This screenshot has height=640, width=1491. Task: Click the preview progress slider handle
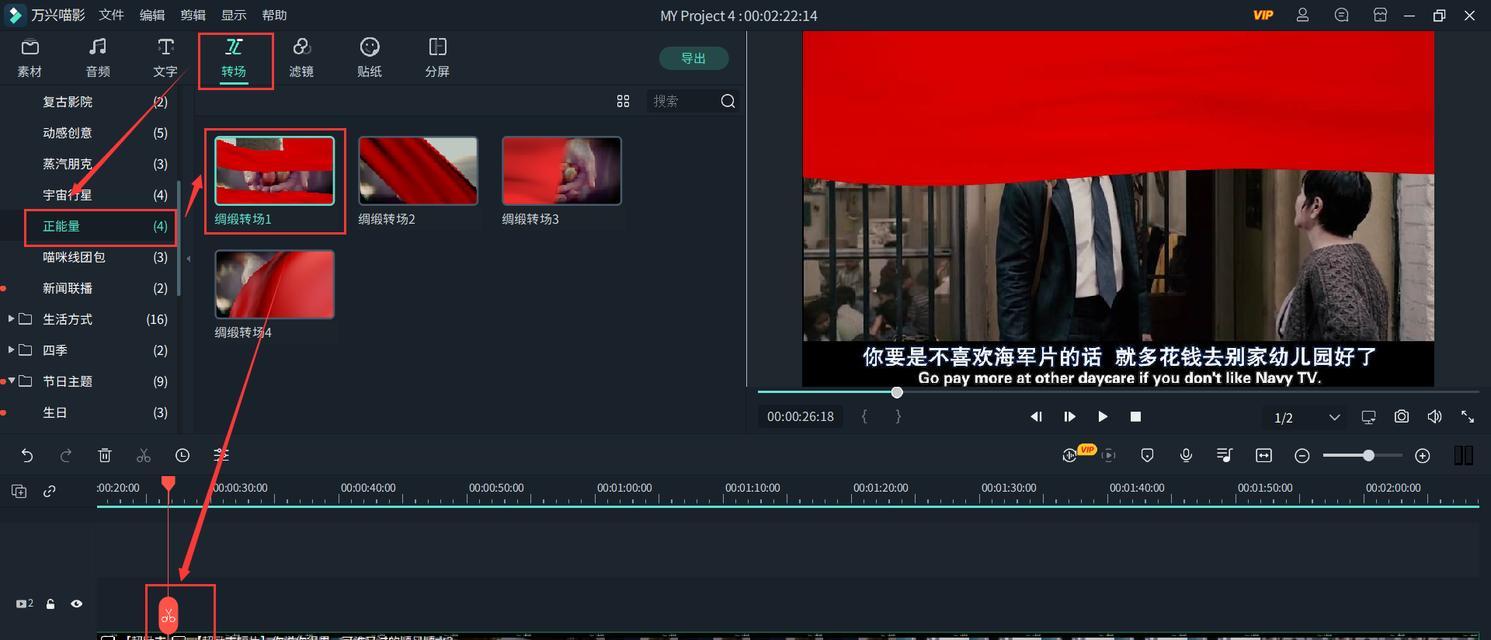pos(897,392)
